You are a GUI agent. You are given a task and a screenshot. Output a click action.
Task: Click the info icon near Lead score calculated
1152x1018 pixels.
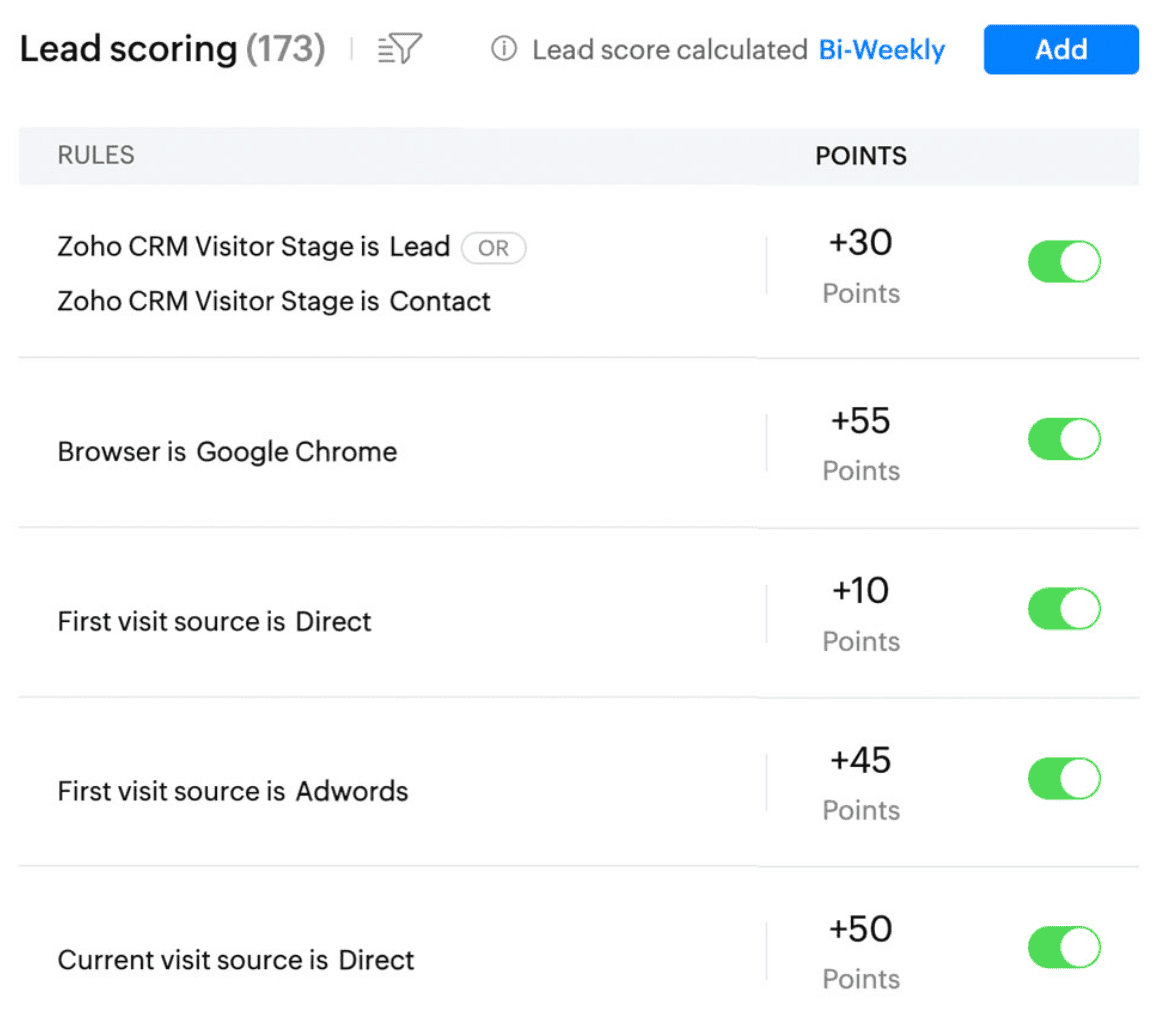tap(505, 49)
